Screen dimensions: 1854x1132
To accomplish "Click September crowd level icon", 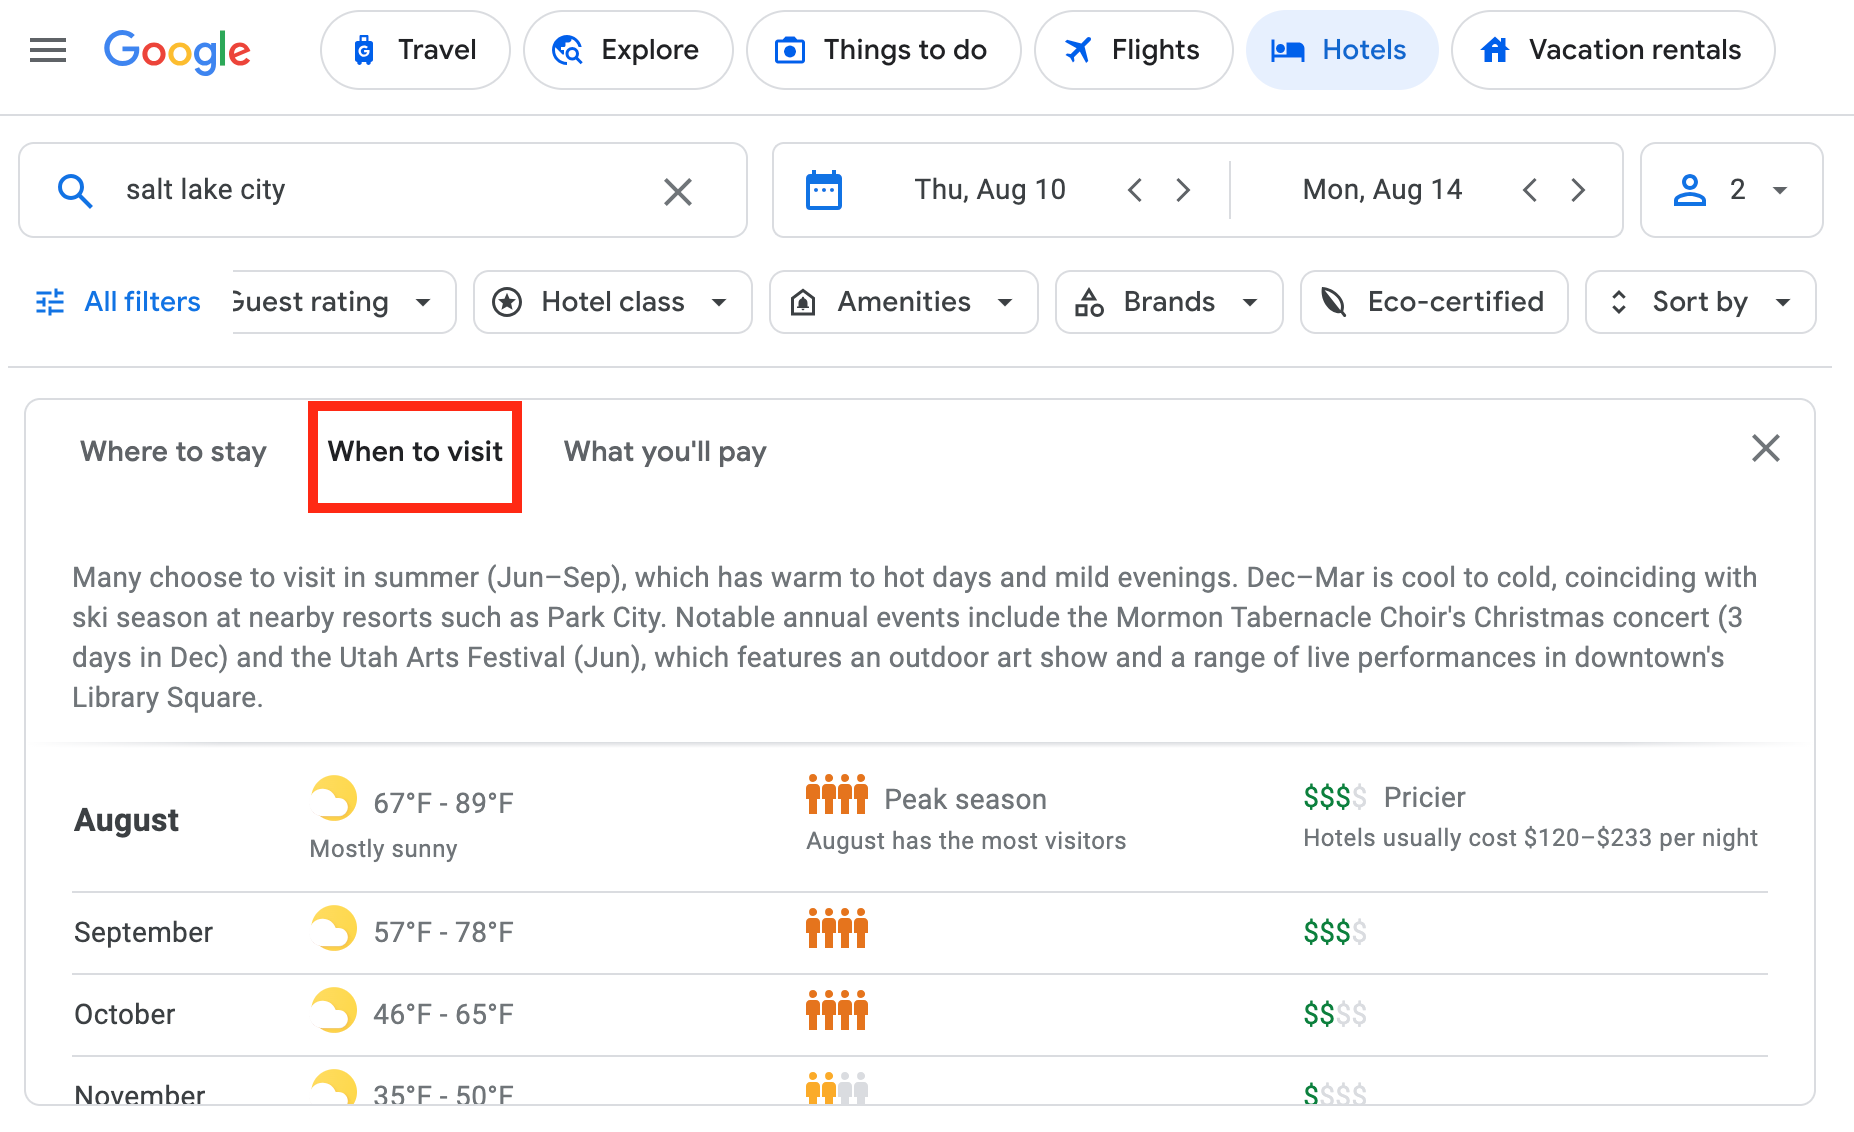I will point(837,928).
